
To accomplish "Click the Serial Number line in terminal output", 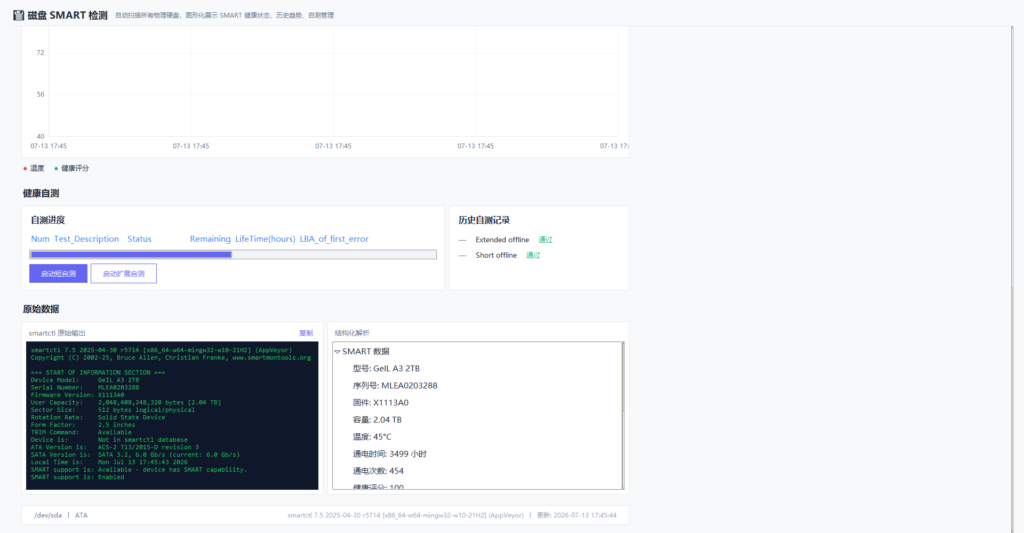I will 85,387.
